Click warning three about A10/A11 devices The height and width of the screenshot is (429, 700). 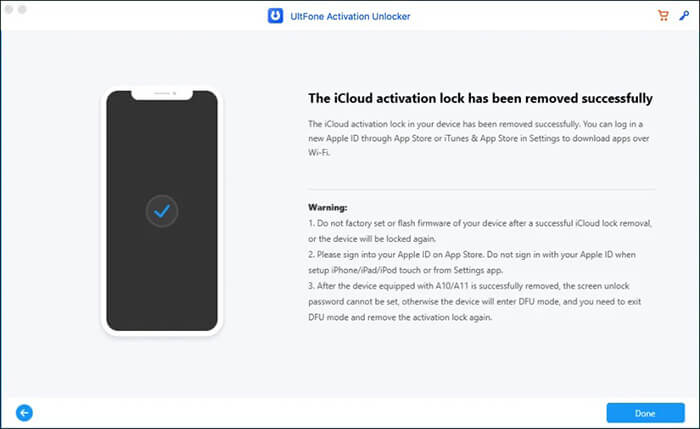[x=475, y=301]
